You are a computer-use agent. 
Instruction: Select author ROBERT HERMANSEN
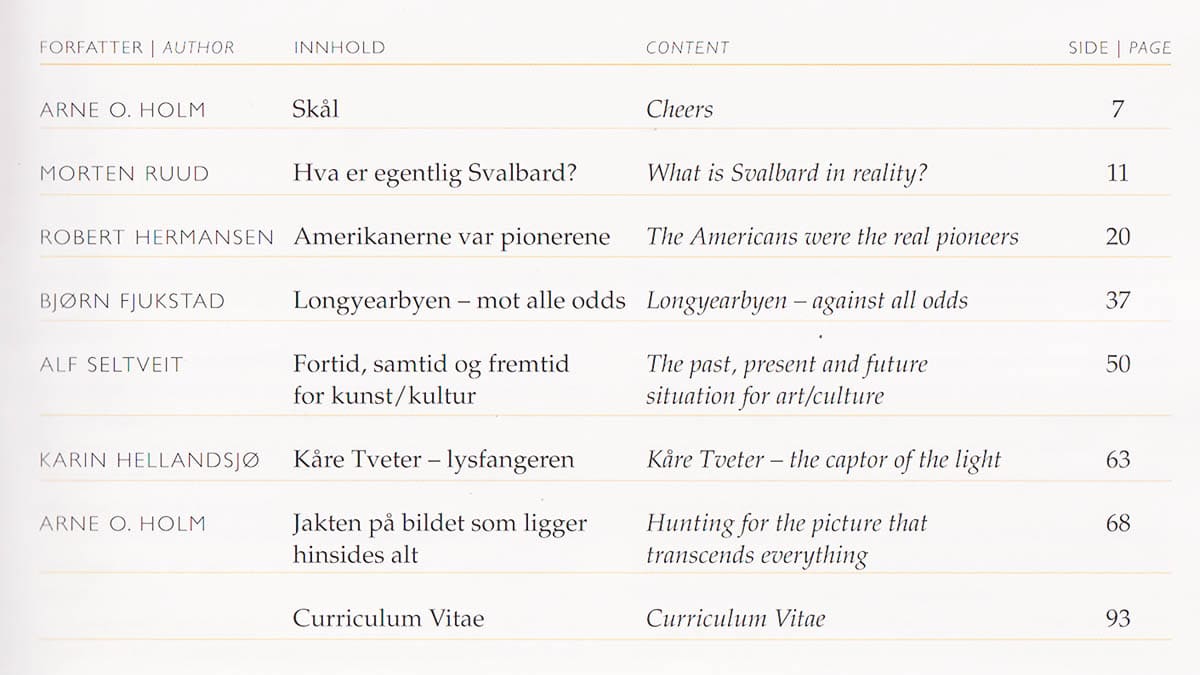click(x=156, y=238)
